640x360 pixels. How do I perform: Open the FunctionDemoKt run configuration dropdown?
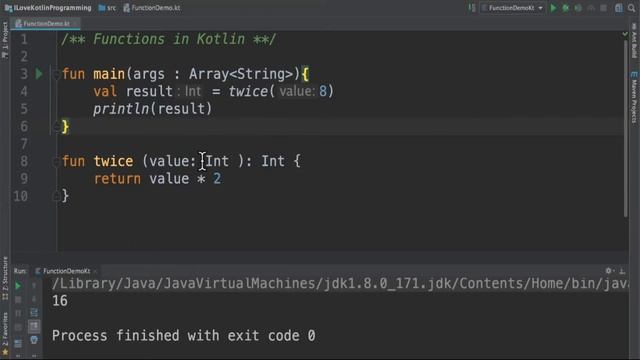point(512,8)
